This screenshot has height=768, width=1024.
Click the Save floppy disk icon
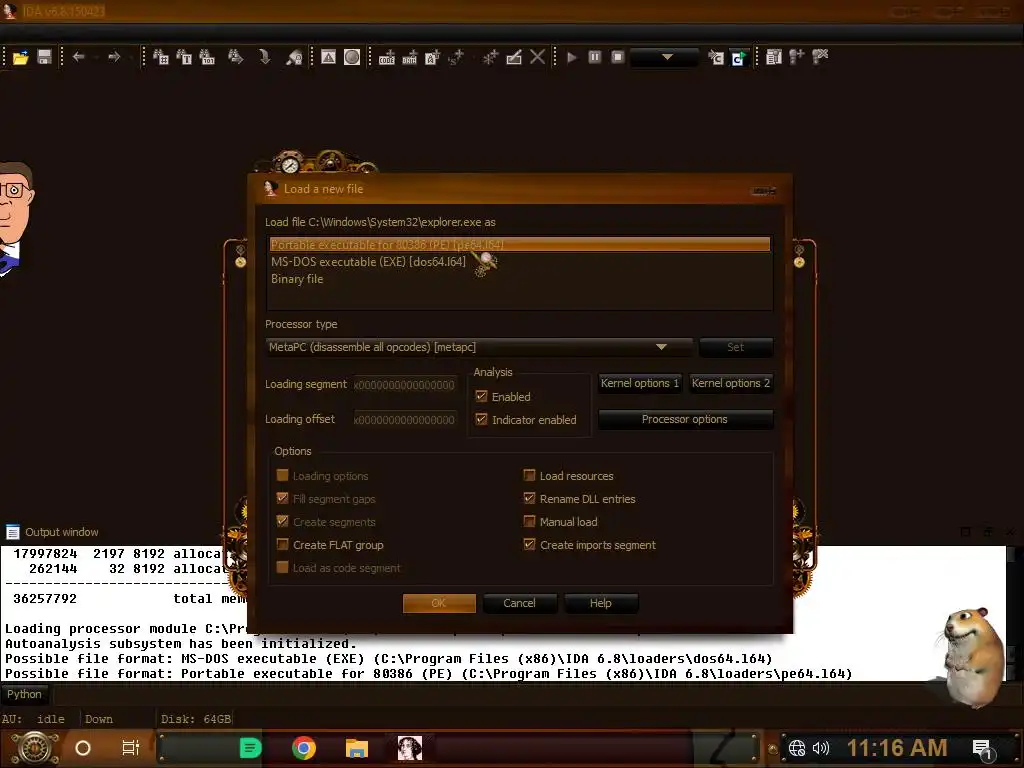(x=44, y=57)
